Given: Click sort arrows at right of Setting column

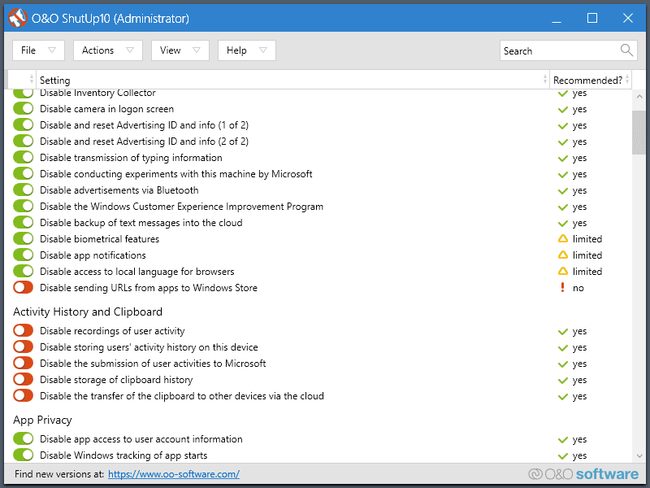Looking at the screenshot, I should point(545,79).
